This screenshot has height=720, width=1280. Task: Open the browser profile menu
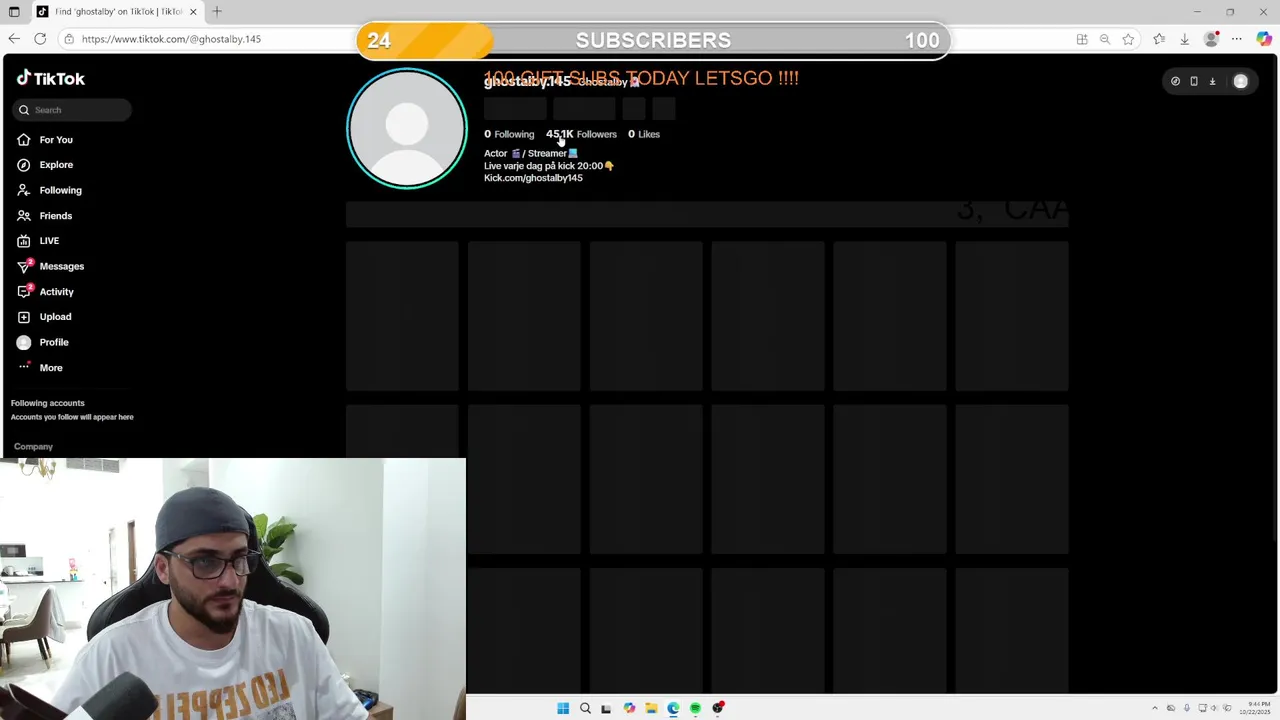(x=1212, y=39)
